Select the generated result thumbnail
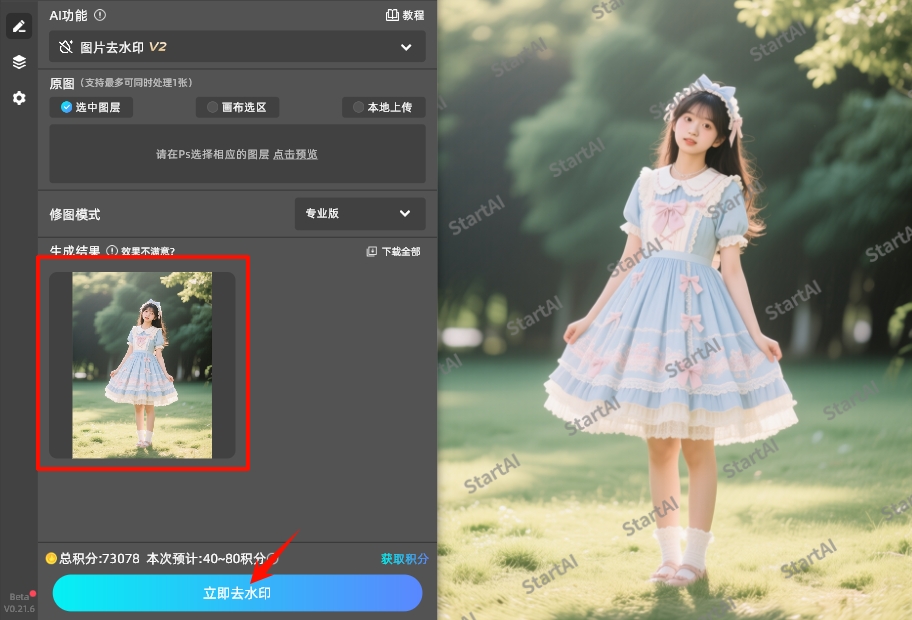Image resolution: width=912 pixels, height=620 pixels. point(143,365)
